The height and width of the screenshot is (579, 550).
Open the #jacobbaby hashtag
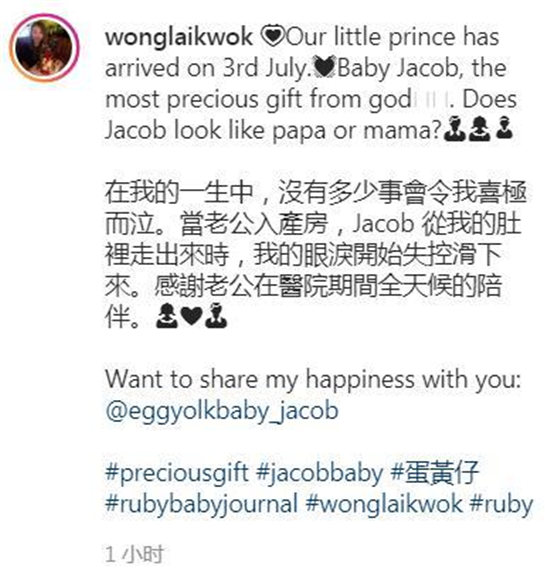click(320, 473)
